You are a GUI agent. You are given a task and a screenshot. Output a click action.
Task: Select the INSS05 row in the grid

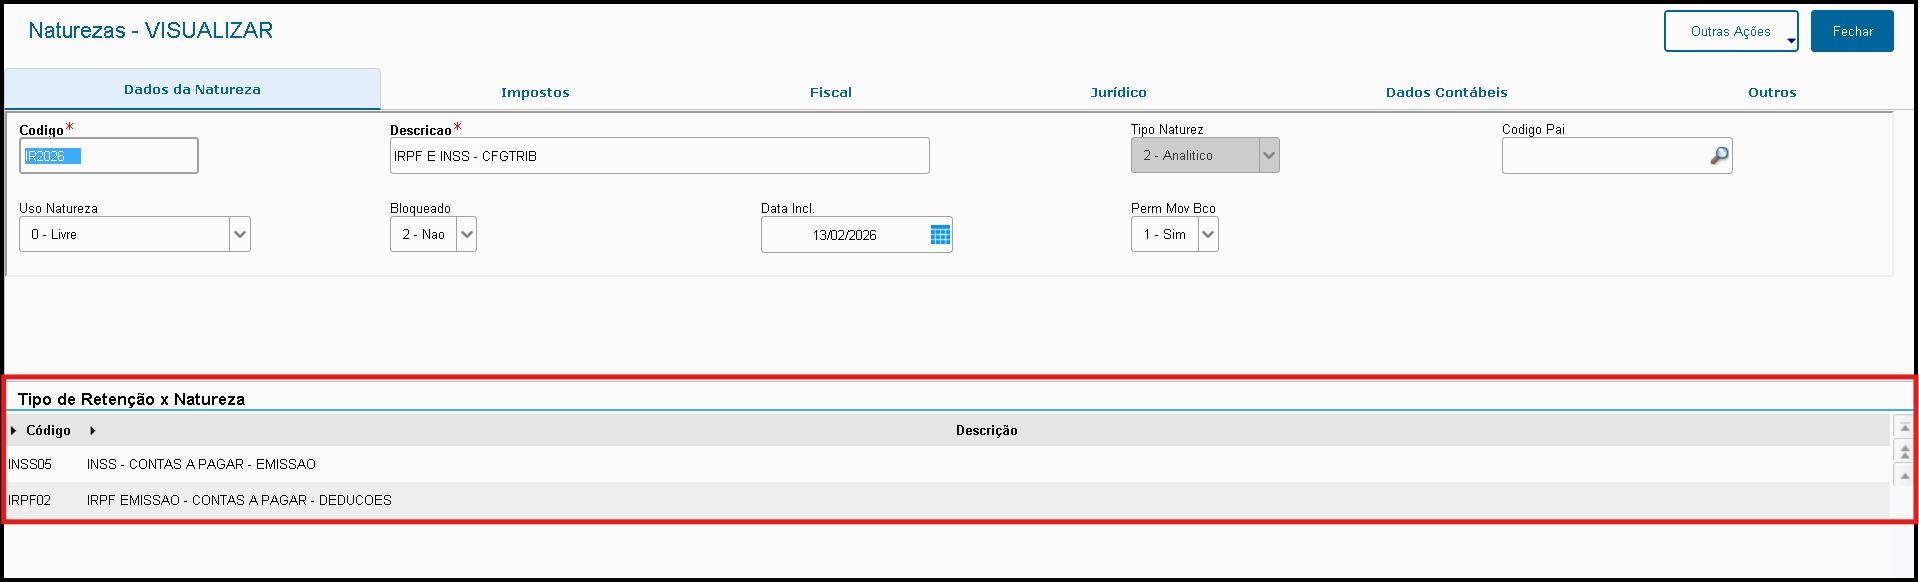[x=200, y=464]
